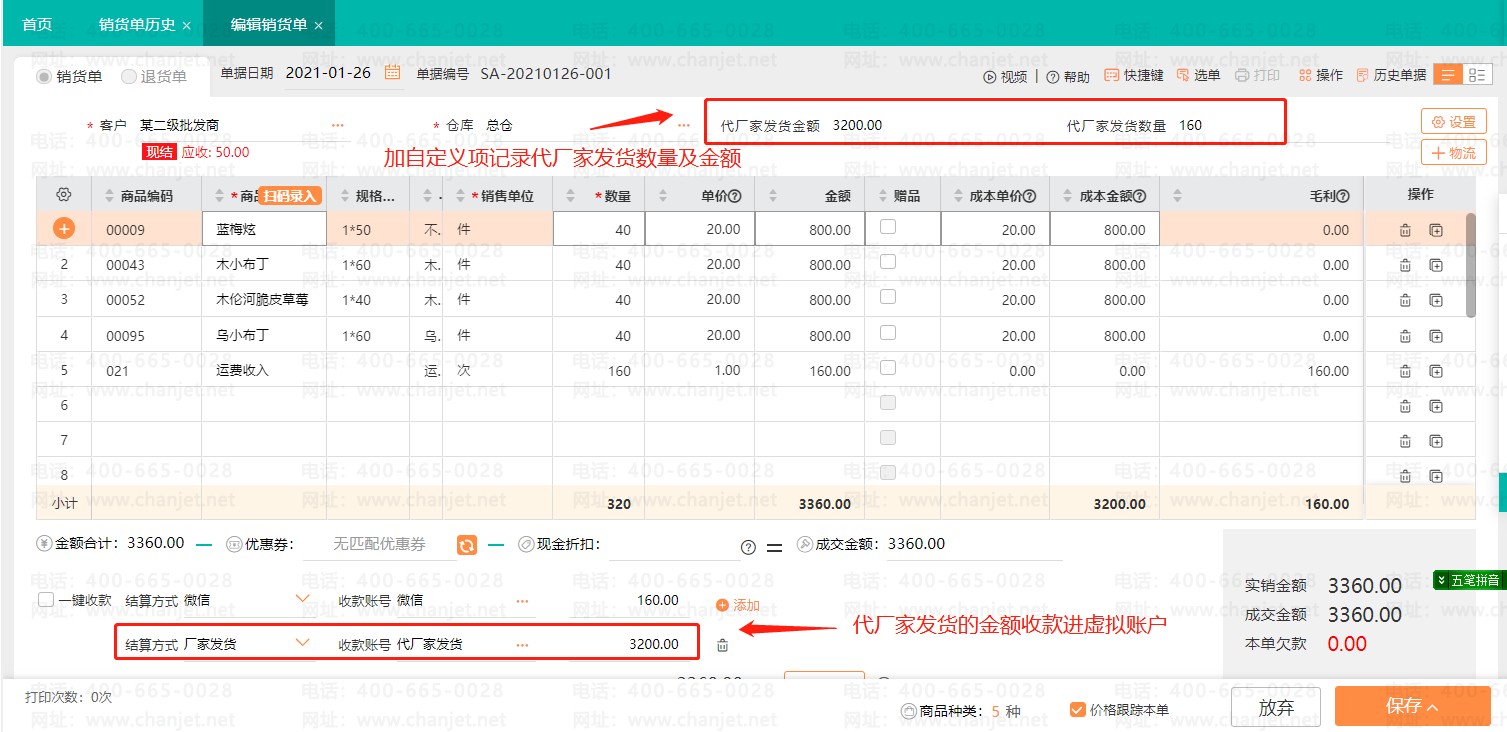Tick the 赠品 checkbox for 木伦河脆皮草莓
This screenshot has height=732, width=1507.
pyautogui.click(x=887, y=297)
